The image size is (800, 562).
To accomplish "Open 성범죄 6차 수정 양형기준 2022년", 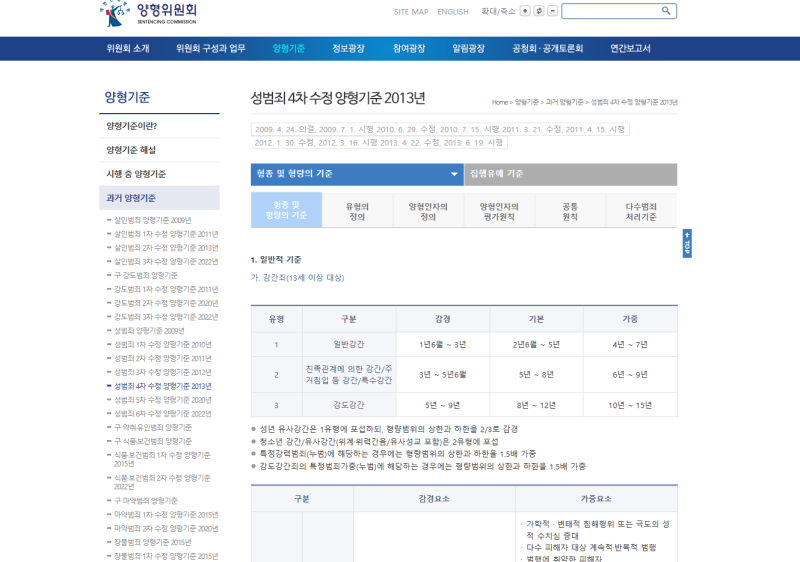I will (x=162, y=414).
